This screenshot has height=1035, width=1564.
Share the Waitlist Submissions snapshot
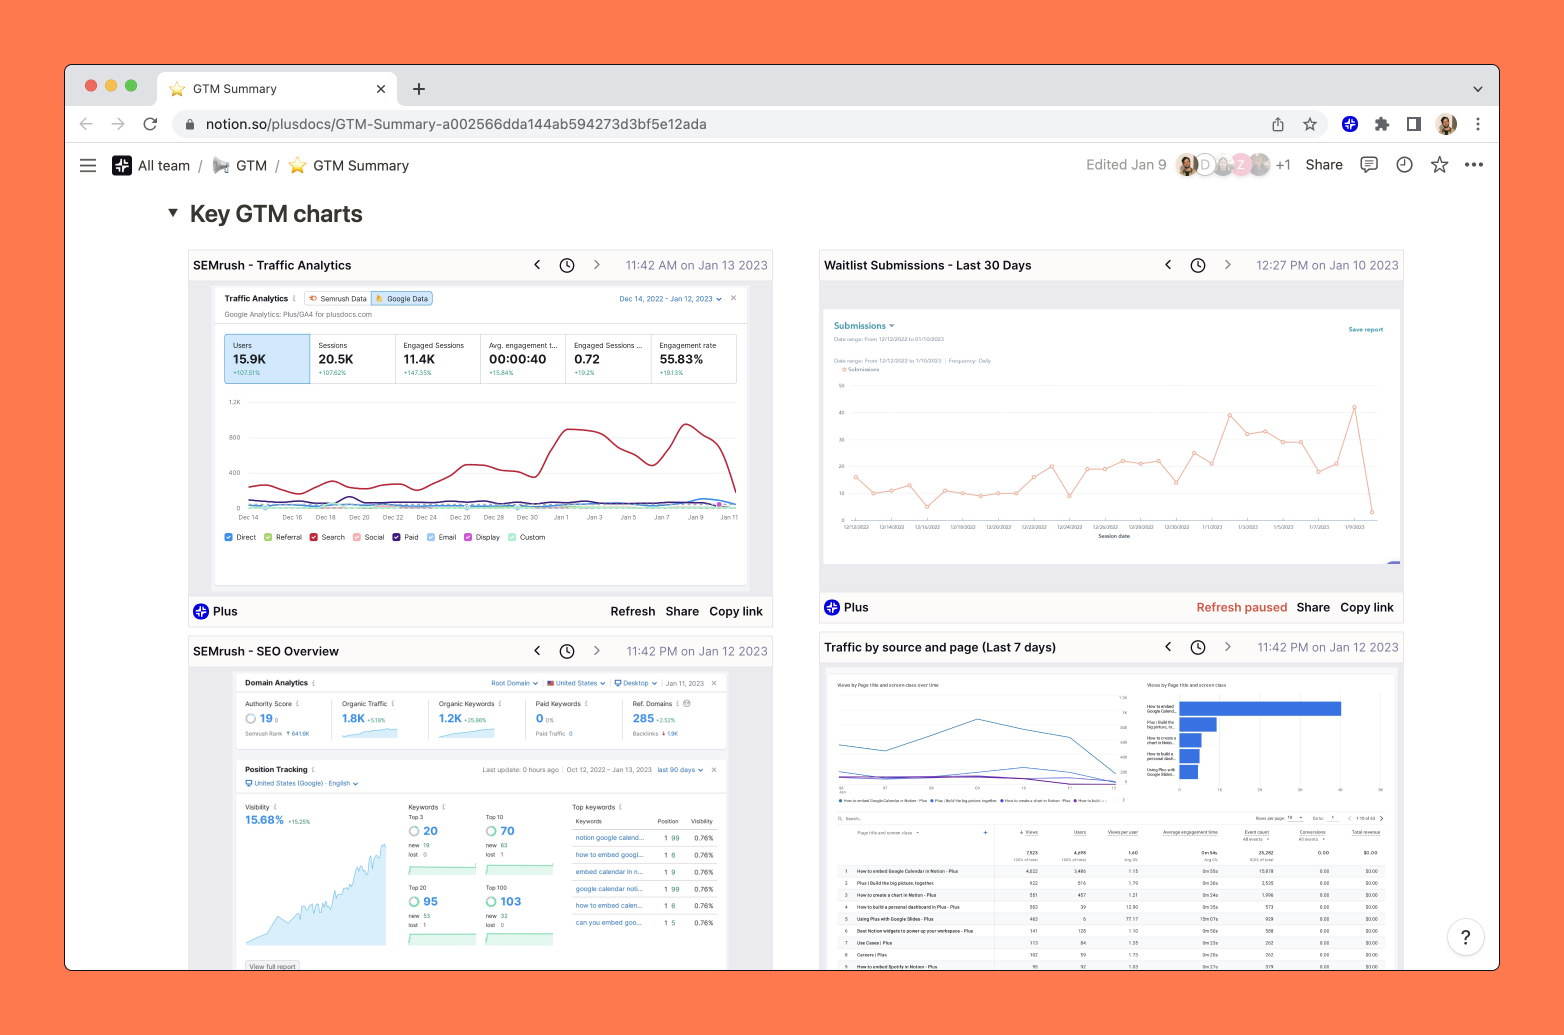(1313, 607)
